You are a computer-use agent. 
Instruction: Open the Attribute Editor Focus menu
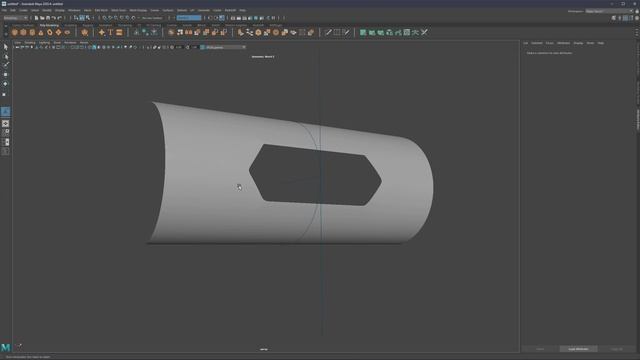(x=550, y=43)
